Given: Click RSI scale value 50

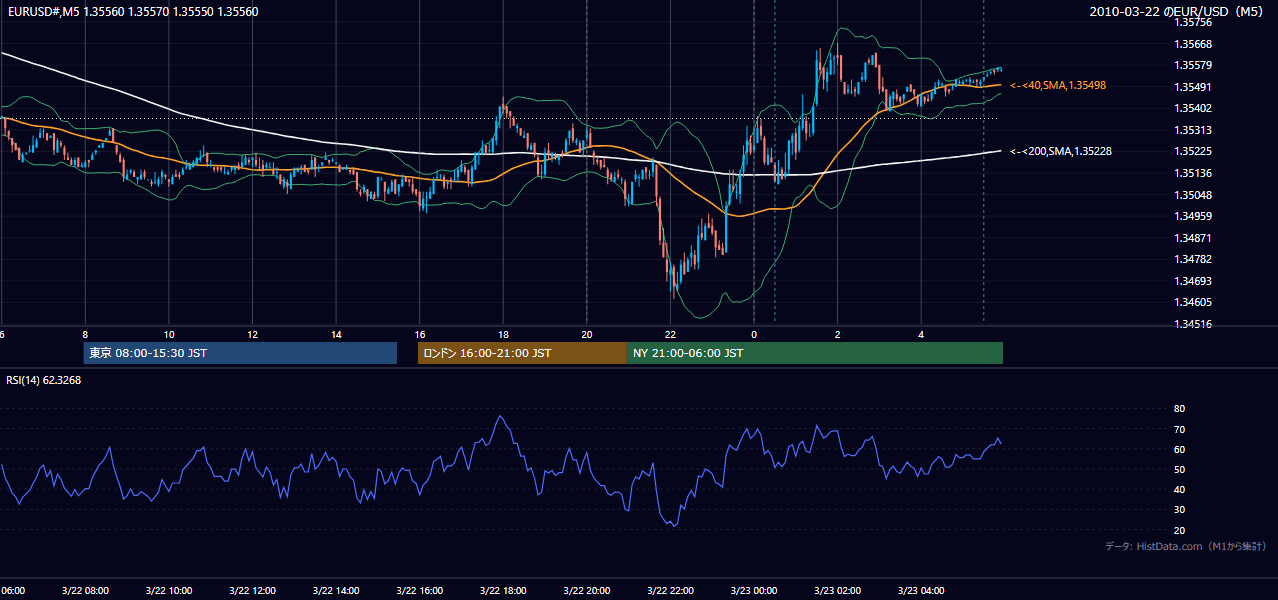Looking at the screenshot, I should tap(1179, 469).
